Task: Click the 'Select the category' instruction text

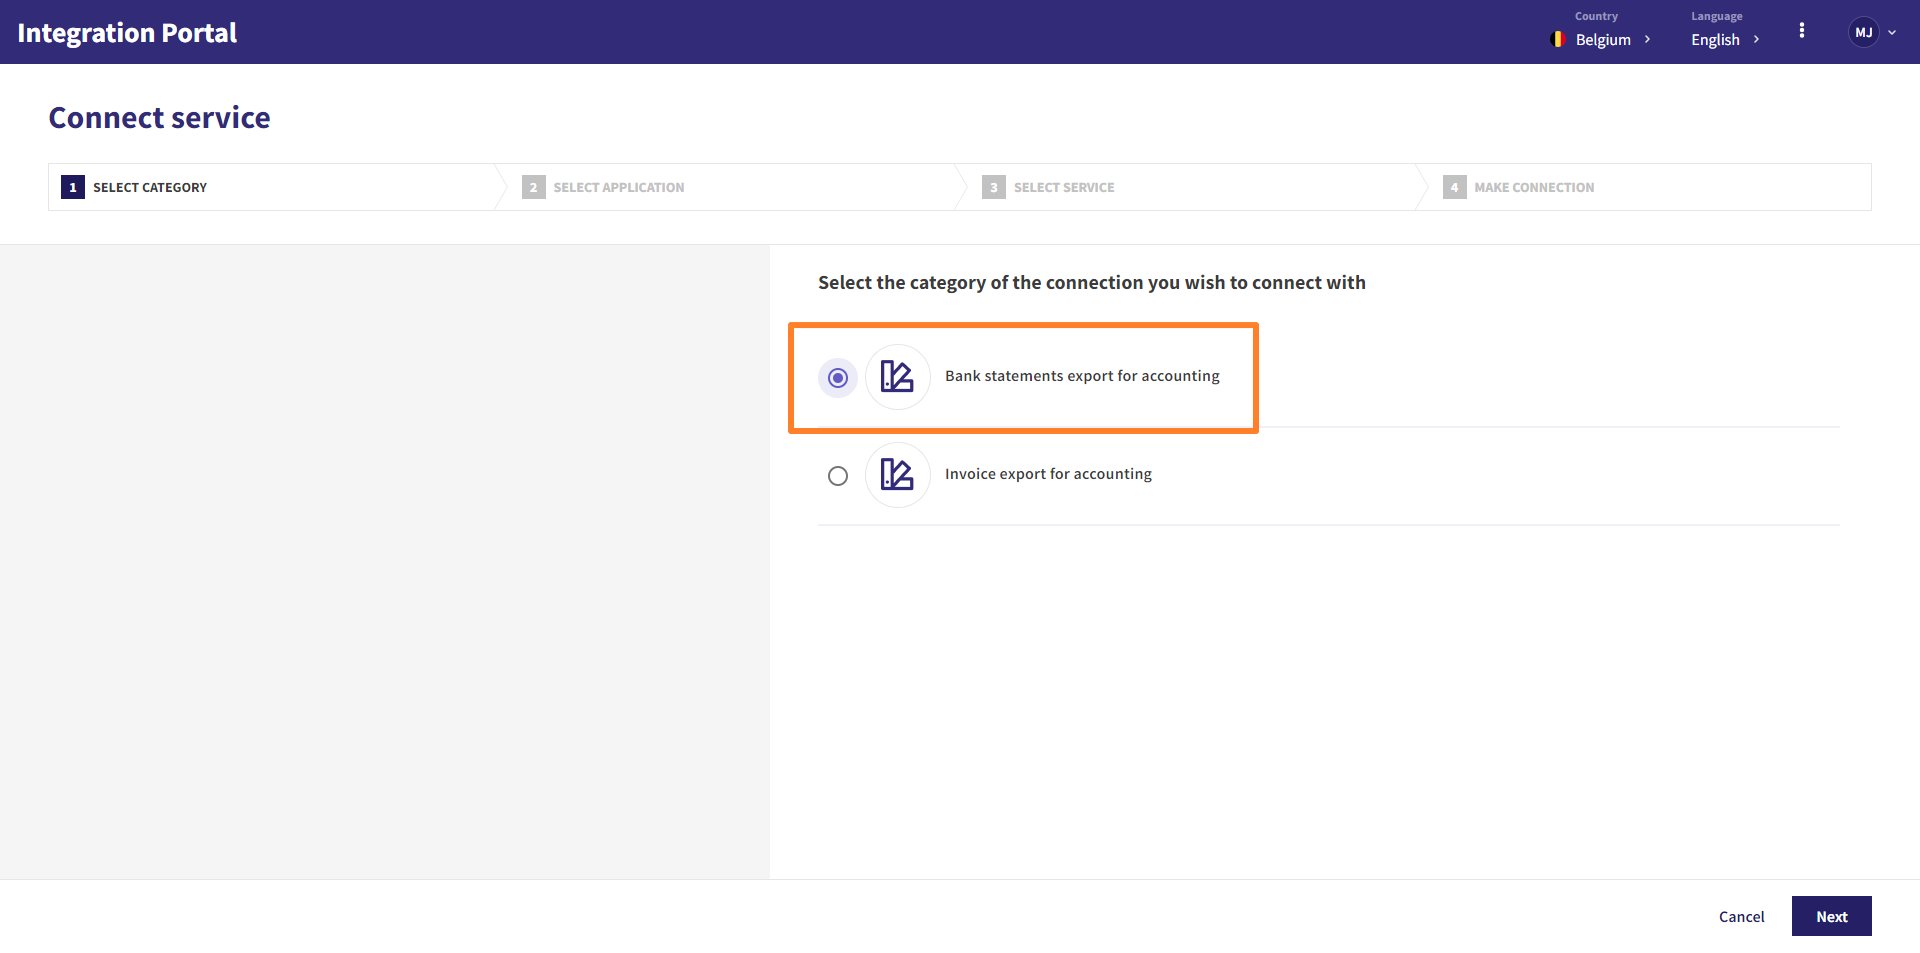Action: (x=1092, y=283)
